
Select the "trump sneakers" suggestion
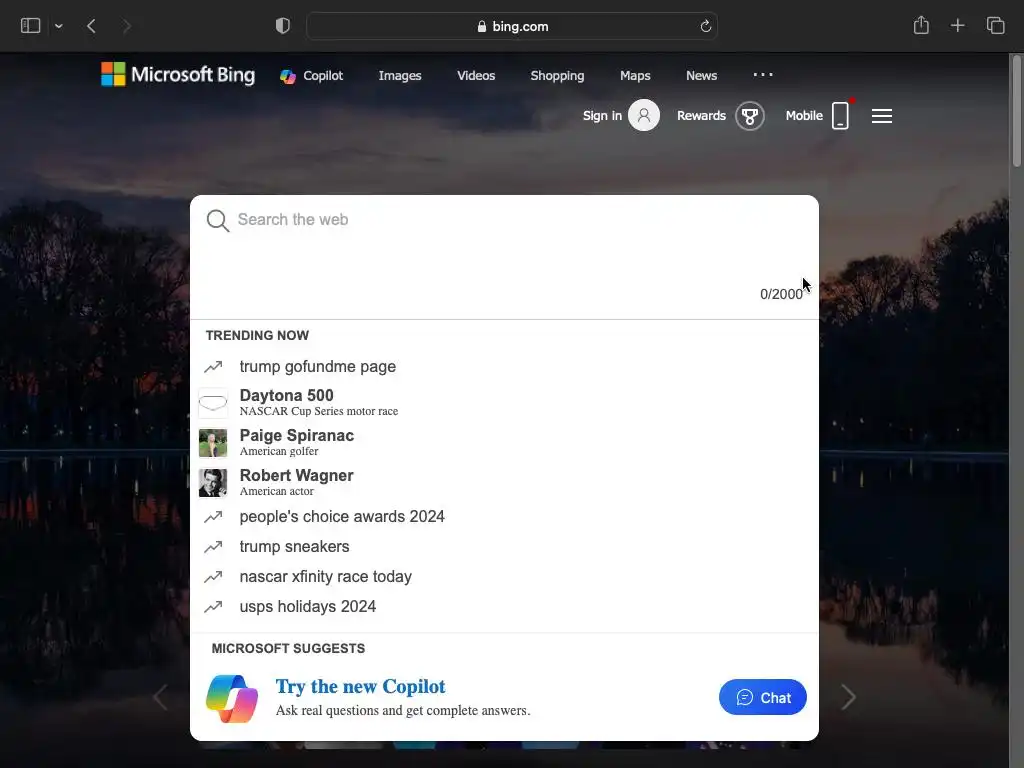pyautogui.click(x=295, y=547)
